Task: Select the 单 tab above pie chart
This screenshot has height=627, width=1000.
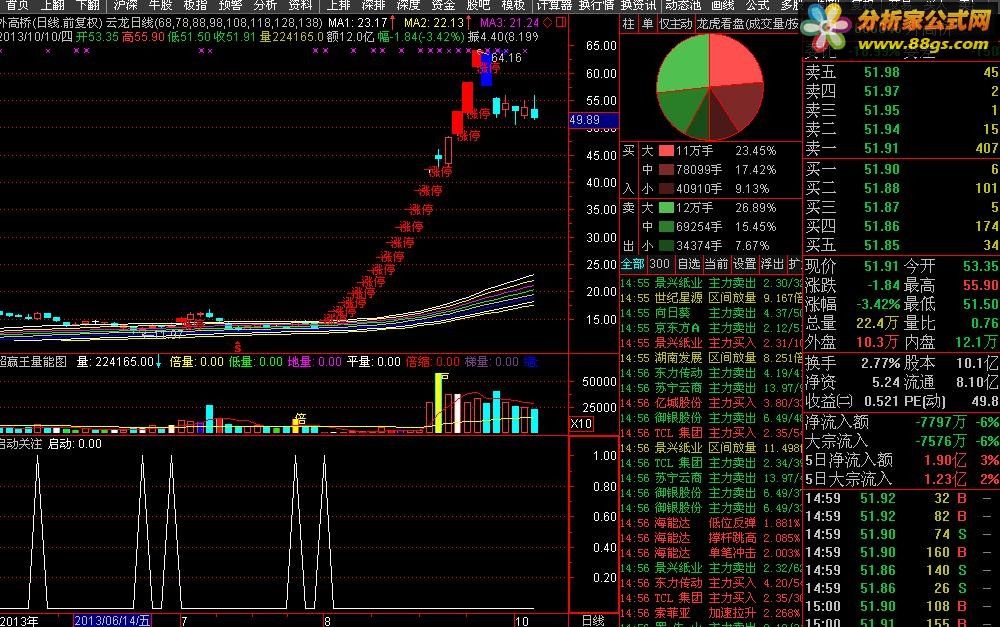Action: (647, 24)
